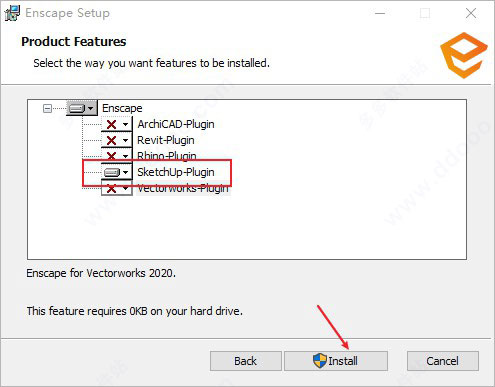Image resolution: width=495 pixels, height=387 pixels.
Task: Go back with the Back button
Action: [246, 361]
